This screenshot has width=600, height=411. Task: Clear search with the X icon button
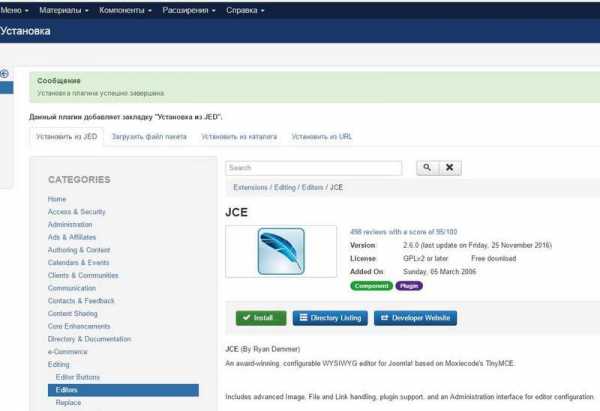[450, 168]
